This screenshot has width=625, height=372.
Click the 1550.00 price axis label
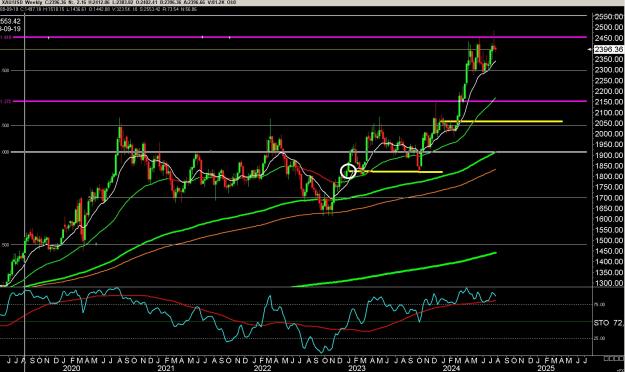coord(608,230)
